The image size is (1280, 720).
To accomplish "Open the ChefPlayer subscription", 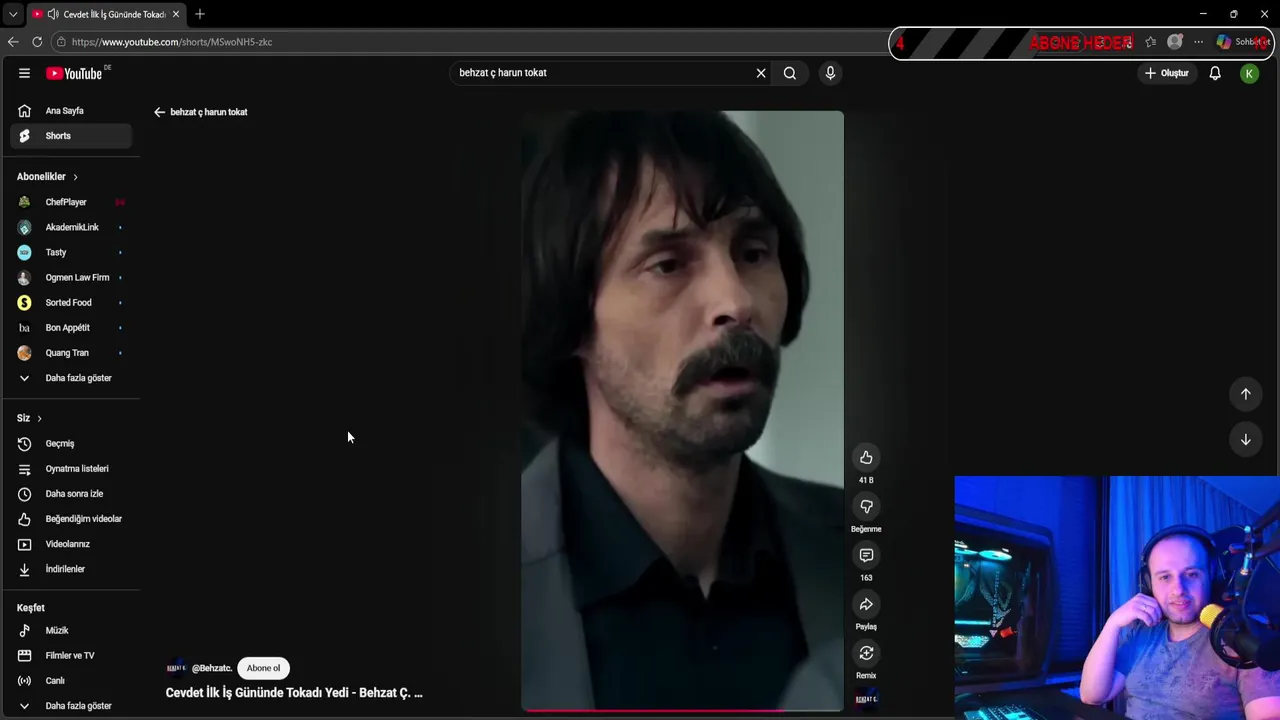I will pyautogui.click(x=70, y=202).
